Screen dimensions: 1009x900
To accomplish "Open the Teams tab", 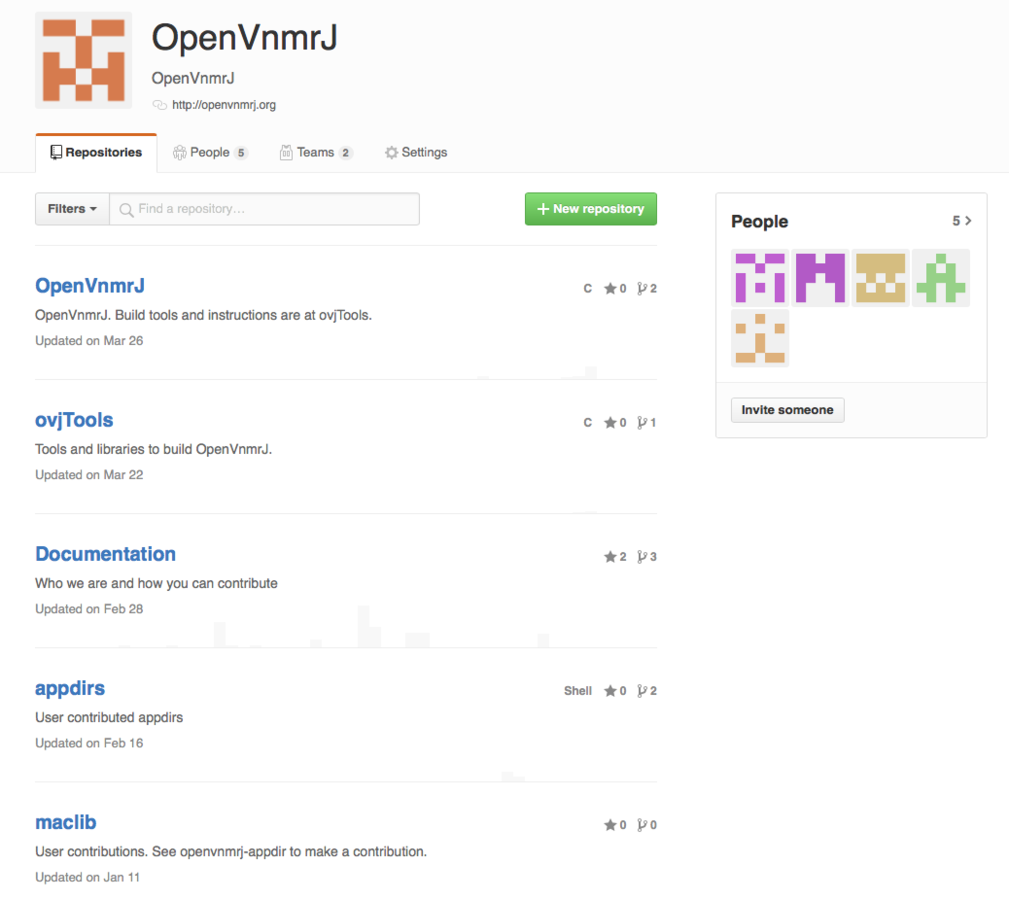I will (315, 152).
